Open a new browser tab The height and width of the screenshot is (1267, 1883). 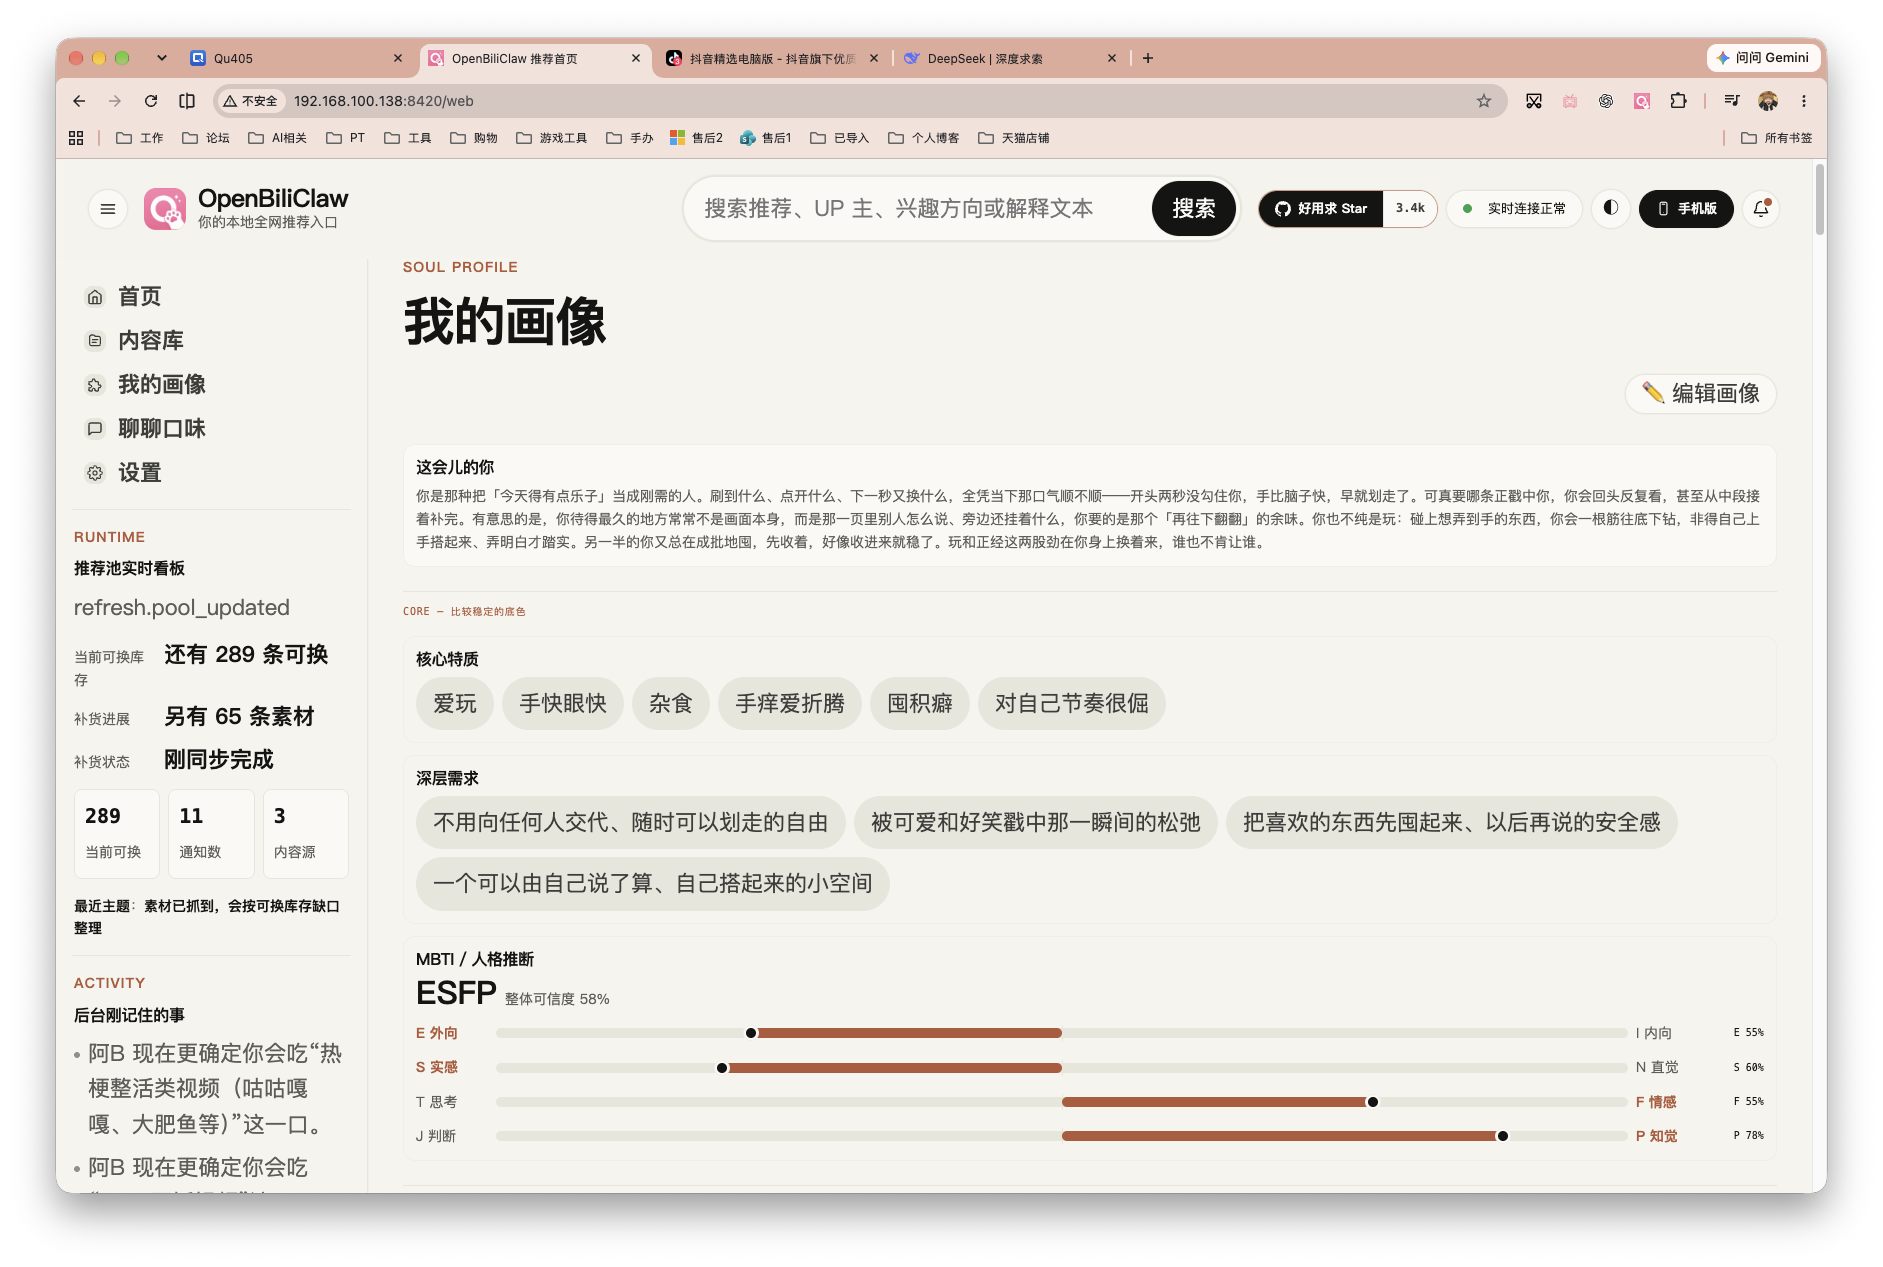coord(1148,58)
